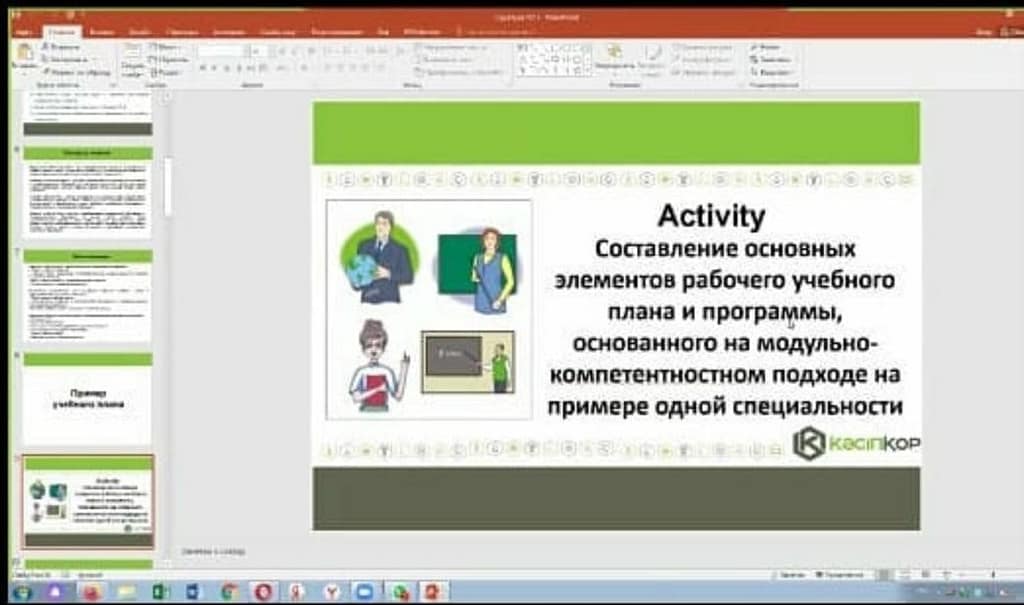The height and width of the screenshot is (605, 1024).
Task: Click the Windows Start button
Action: [x=21, y=592]
